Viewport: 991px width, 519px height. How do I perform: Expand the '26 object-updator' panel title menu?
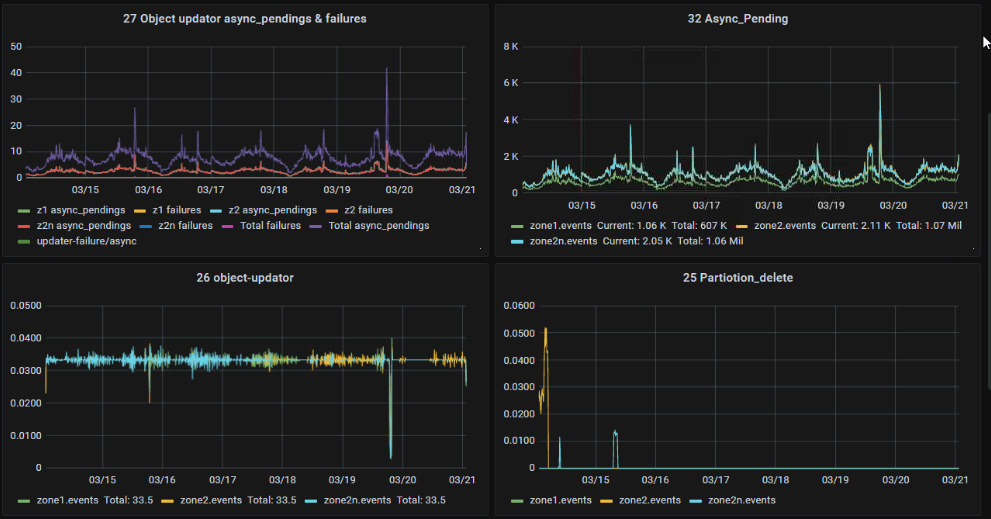tap(244, 278)
